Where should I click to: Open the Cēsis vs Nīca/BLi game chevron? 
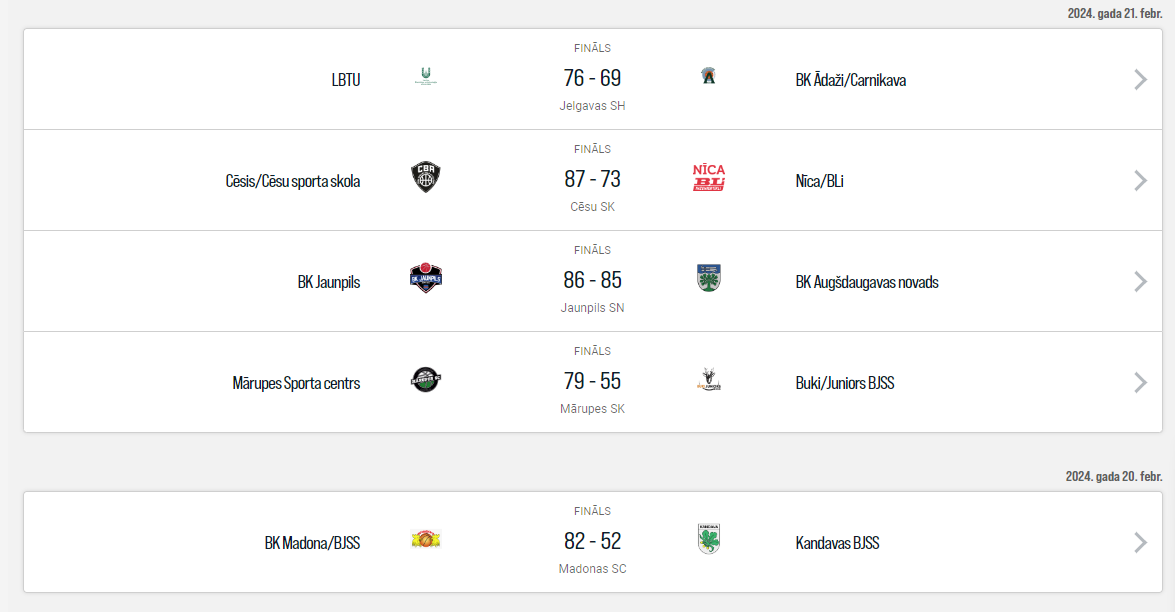coord(1140,181)
